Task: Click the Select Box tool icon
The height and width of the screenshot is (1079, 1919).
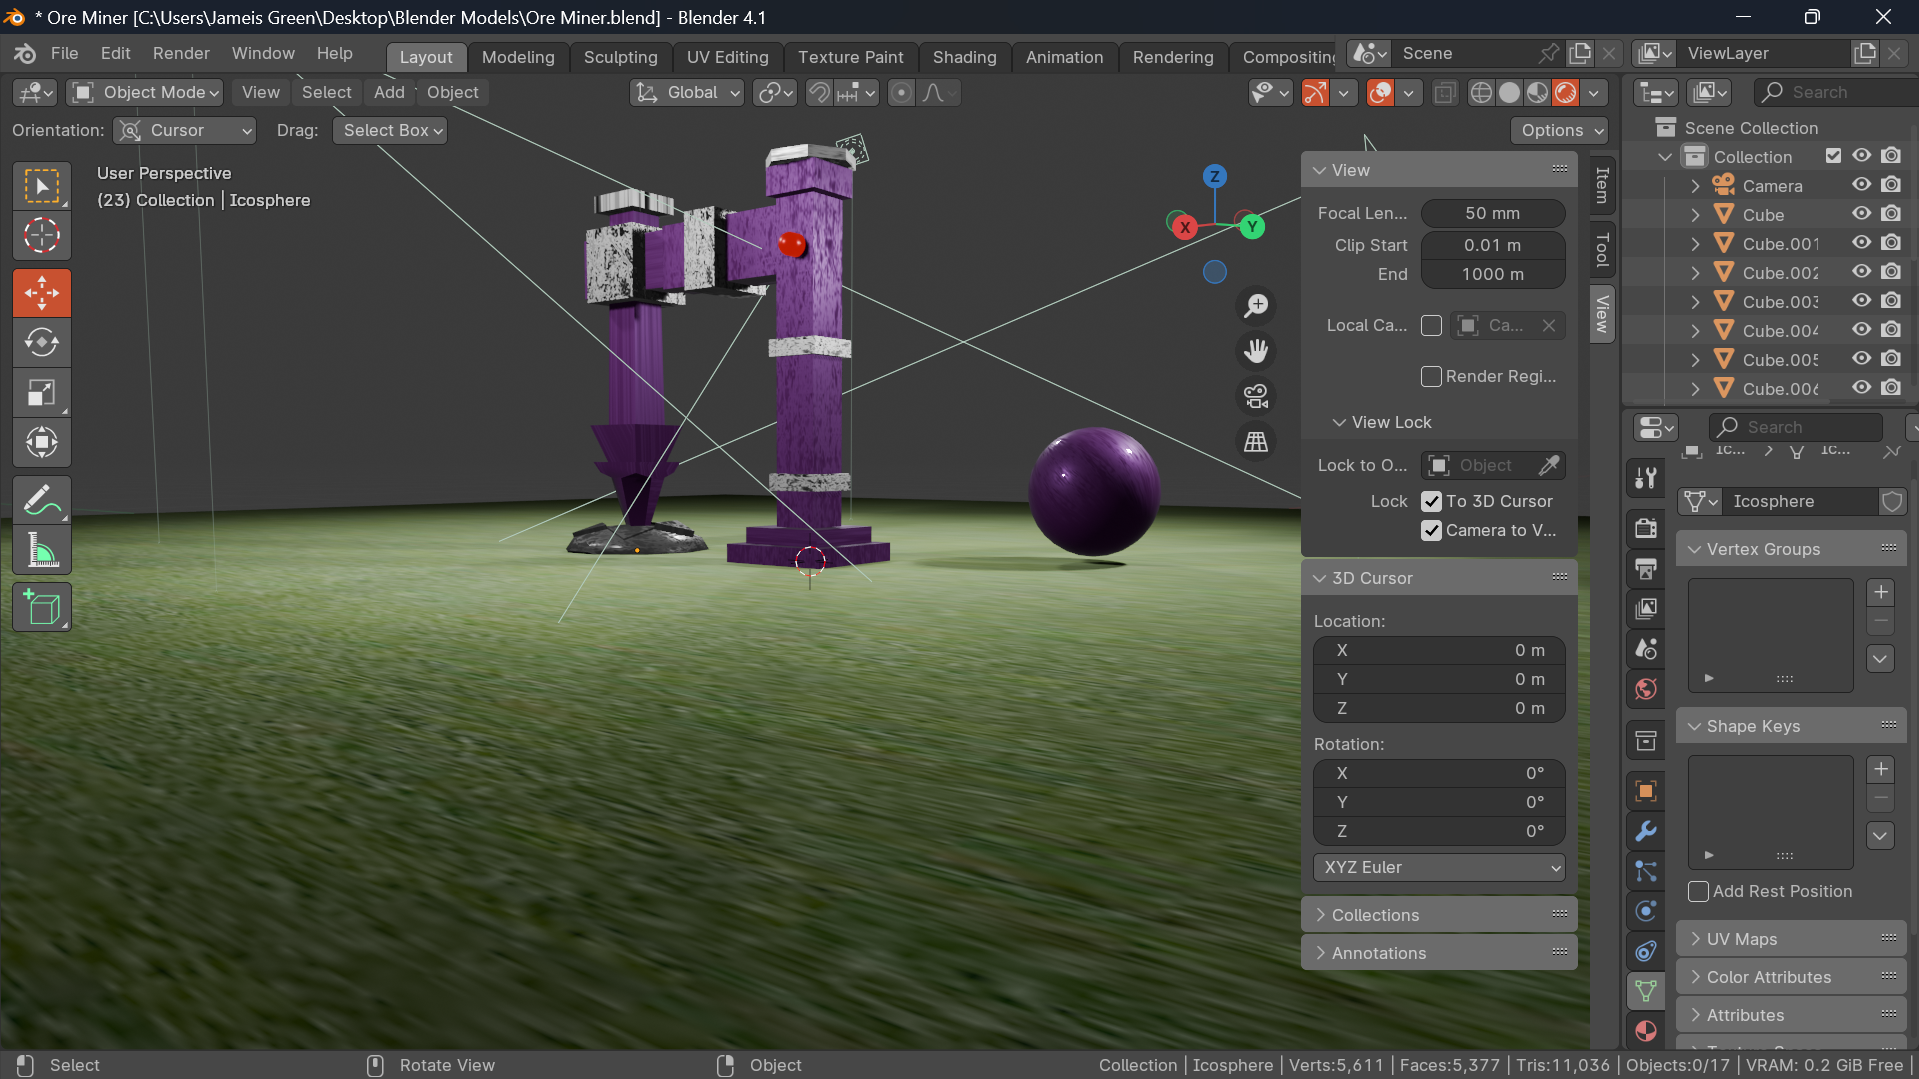Action: (42, 186)
